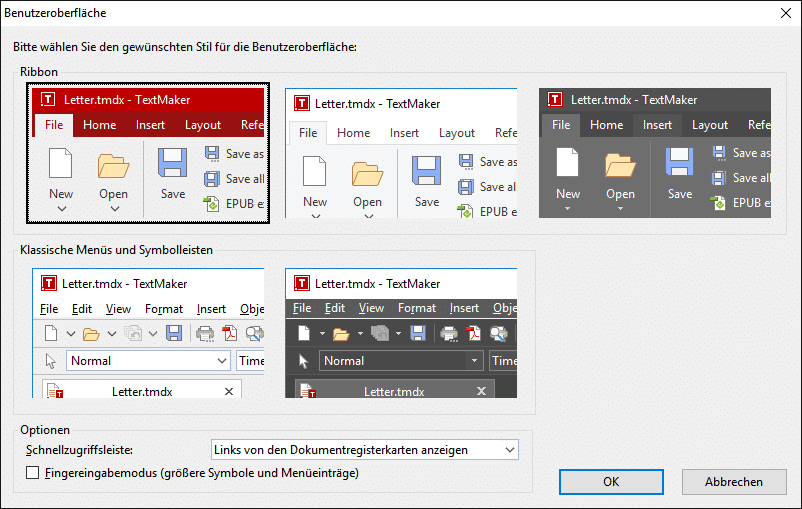Click the Home tab in the red ribbon preview
The image size is (802, 509).
tap(99, 125)
